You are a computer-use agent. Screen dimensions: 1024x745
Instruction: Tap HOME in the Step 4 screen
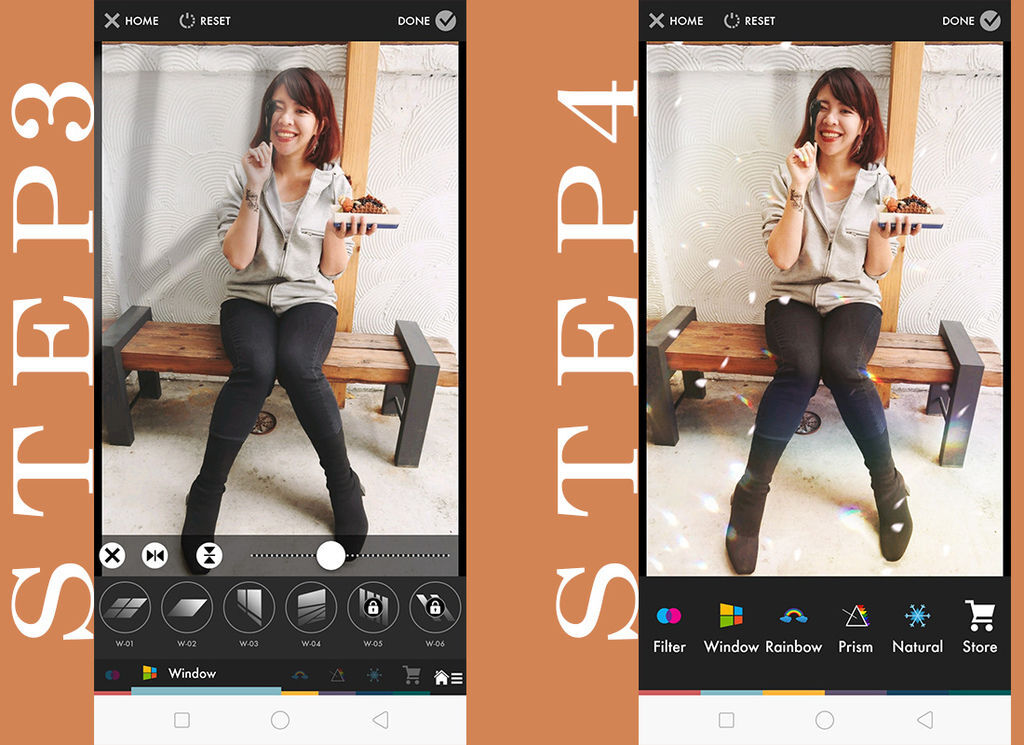676,21
